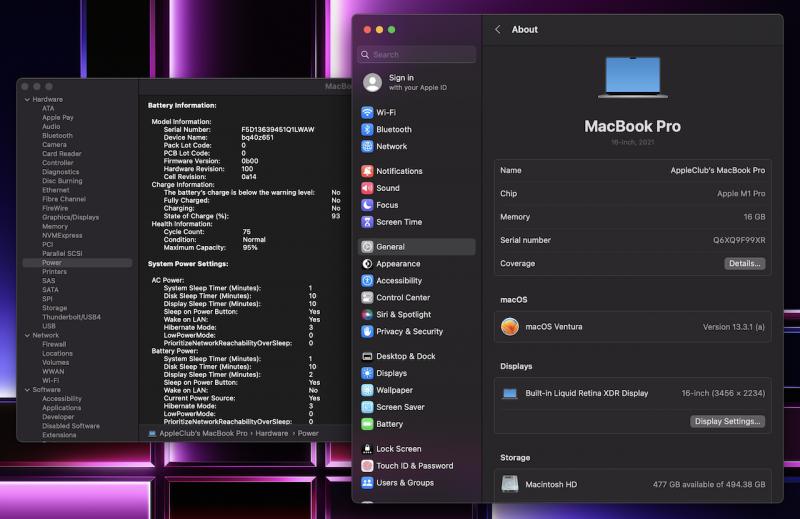Open Privacy & Security hand icon

pos(367,331)
